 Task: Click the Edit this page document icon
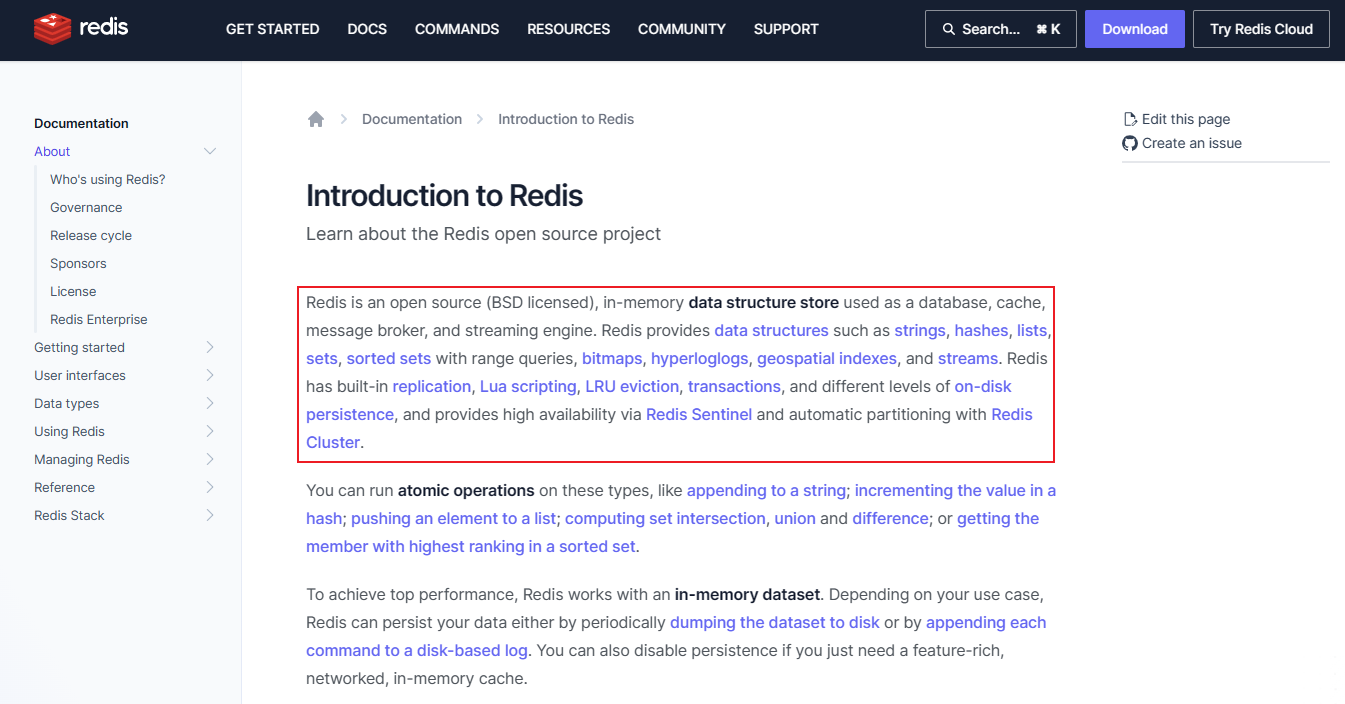(1130, 119)
